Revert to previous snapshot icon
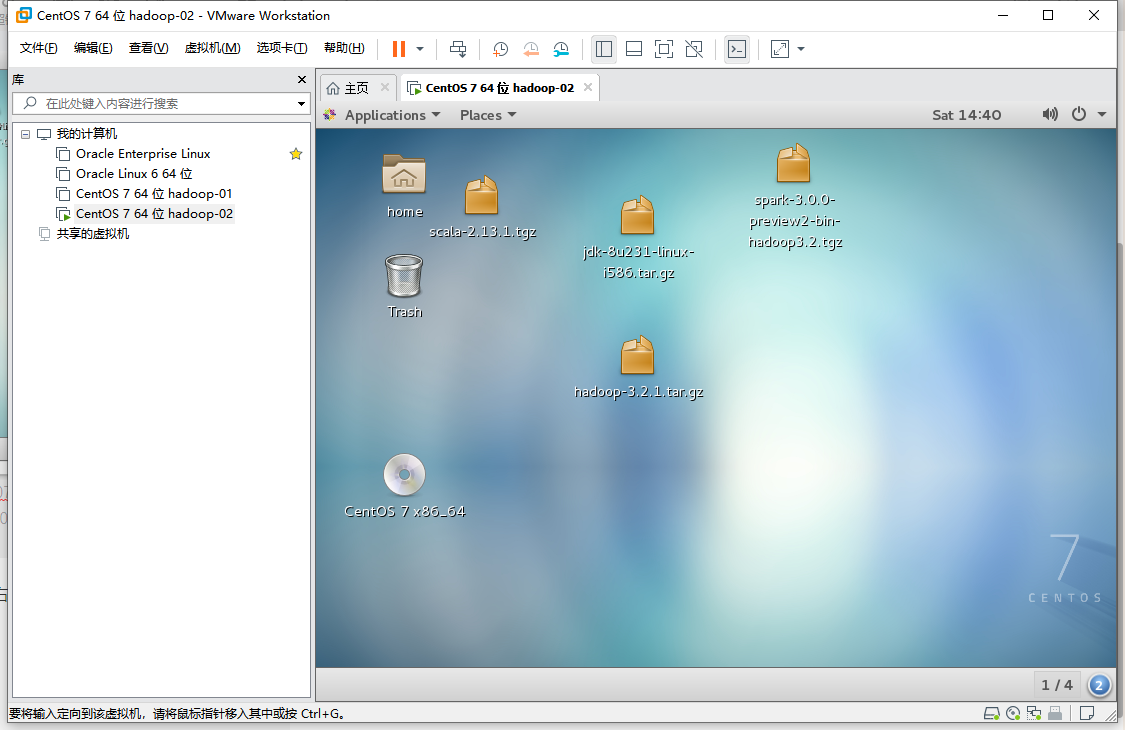 531,49
